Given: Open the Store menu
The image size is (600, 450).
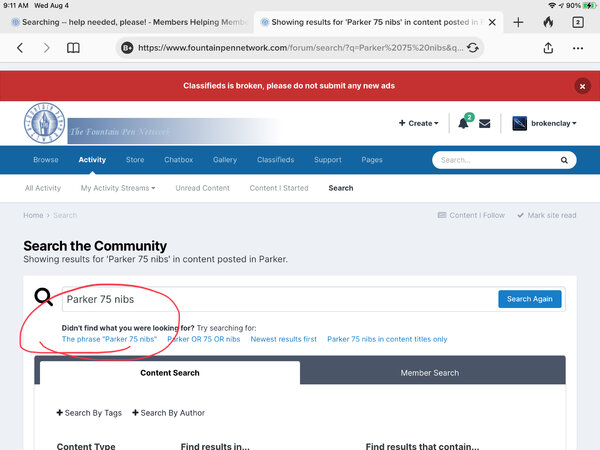Looking at the screenshot, I should [x=135, y=160].
